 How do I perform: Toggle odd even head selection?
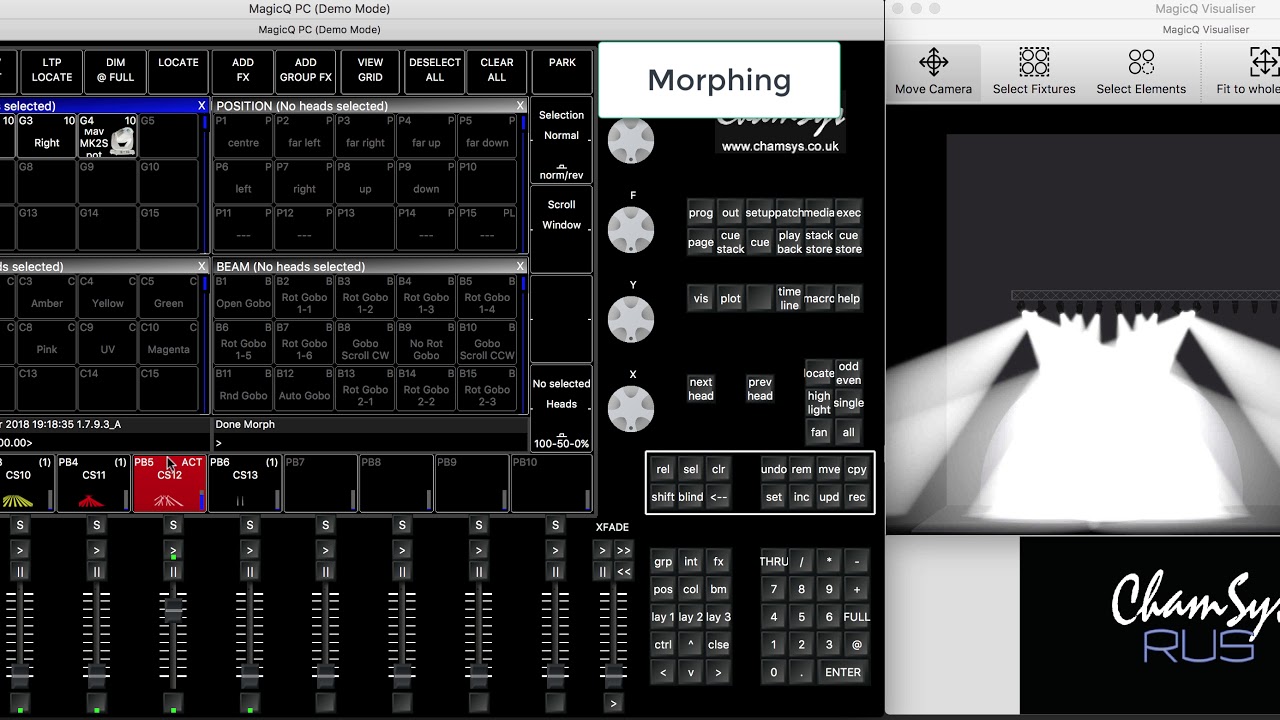pyautogui.click(x=848, y=373)
